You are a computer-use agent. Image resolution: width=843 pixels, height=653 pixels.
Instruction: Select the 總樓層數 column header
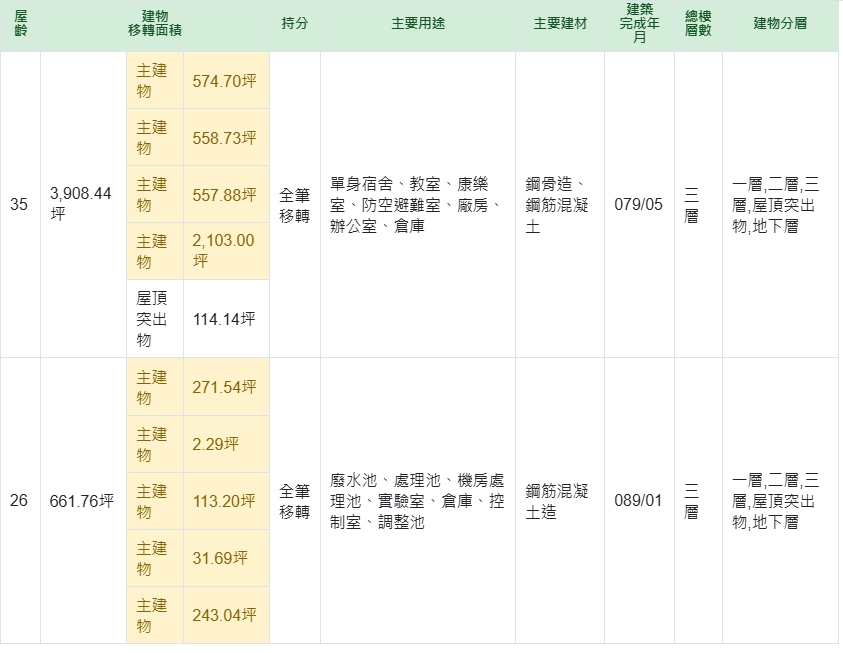click(x=698, y=23)
